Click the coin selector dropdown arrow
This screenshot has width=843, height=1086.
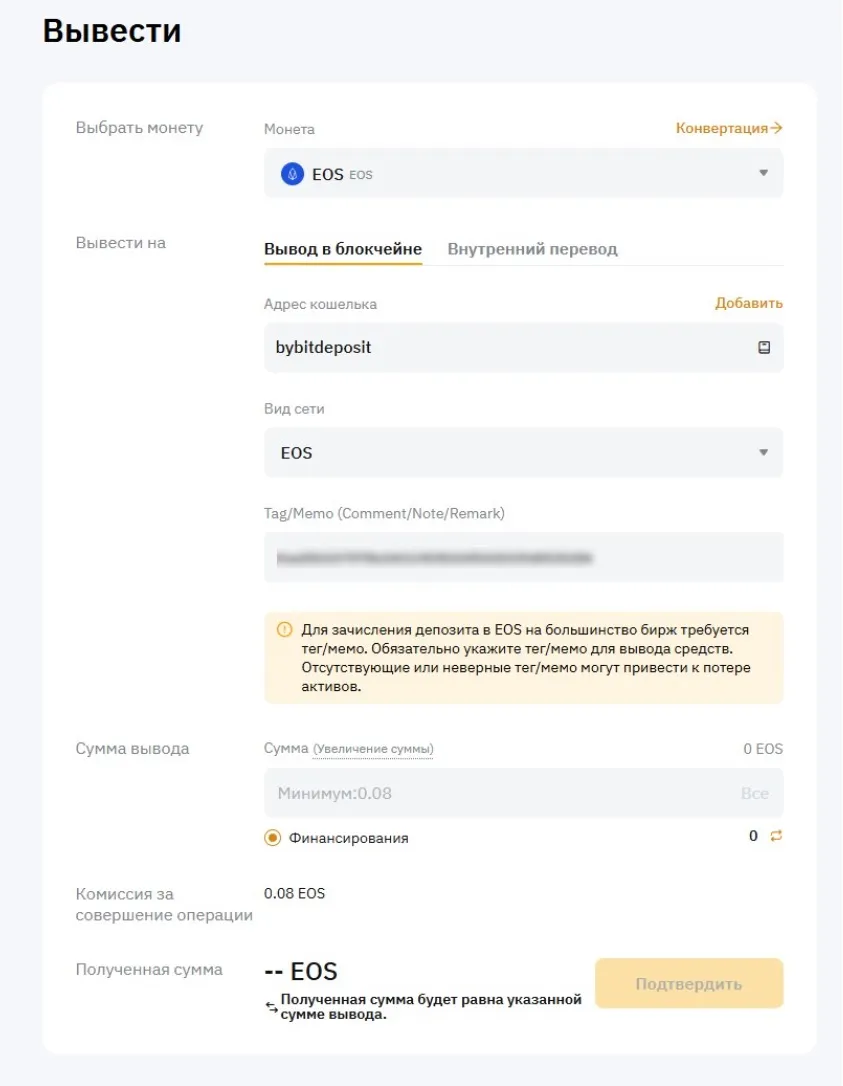point(764,174)
